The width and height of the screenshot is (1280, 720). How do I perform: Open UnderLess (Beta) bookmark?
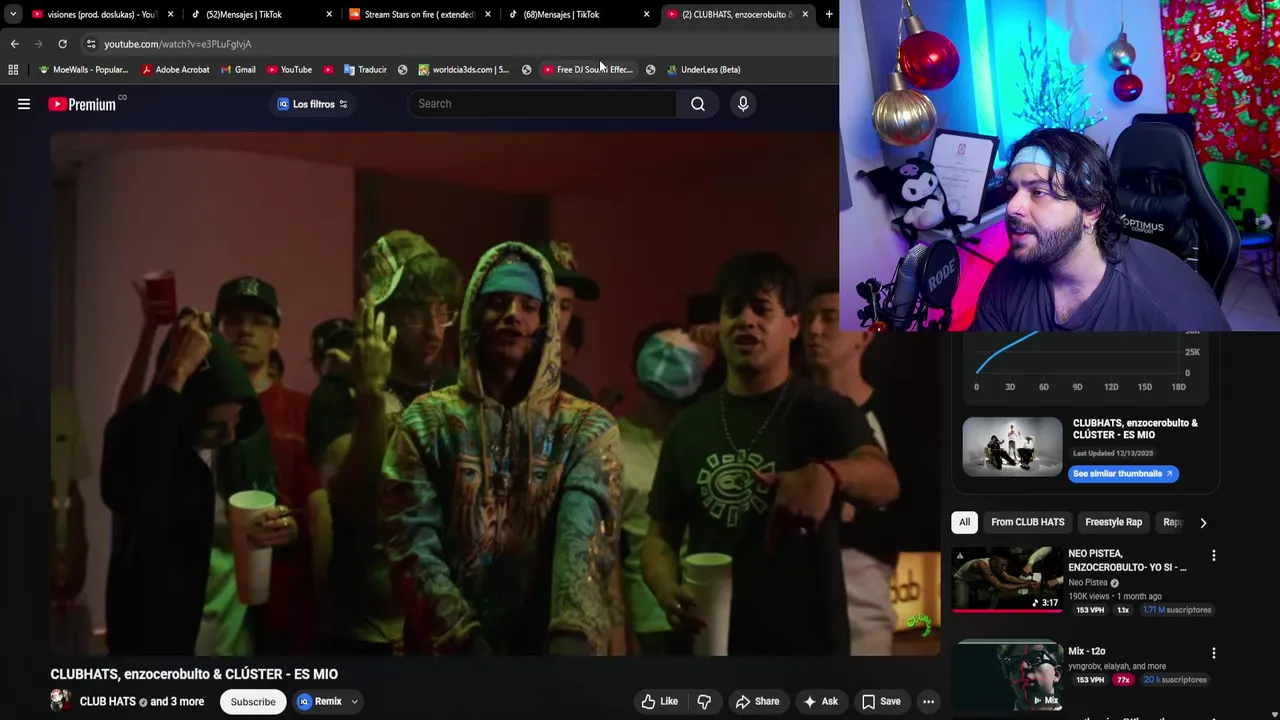click(703, 70)
